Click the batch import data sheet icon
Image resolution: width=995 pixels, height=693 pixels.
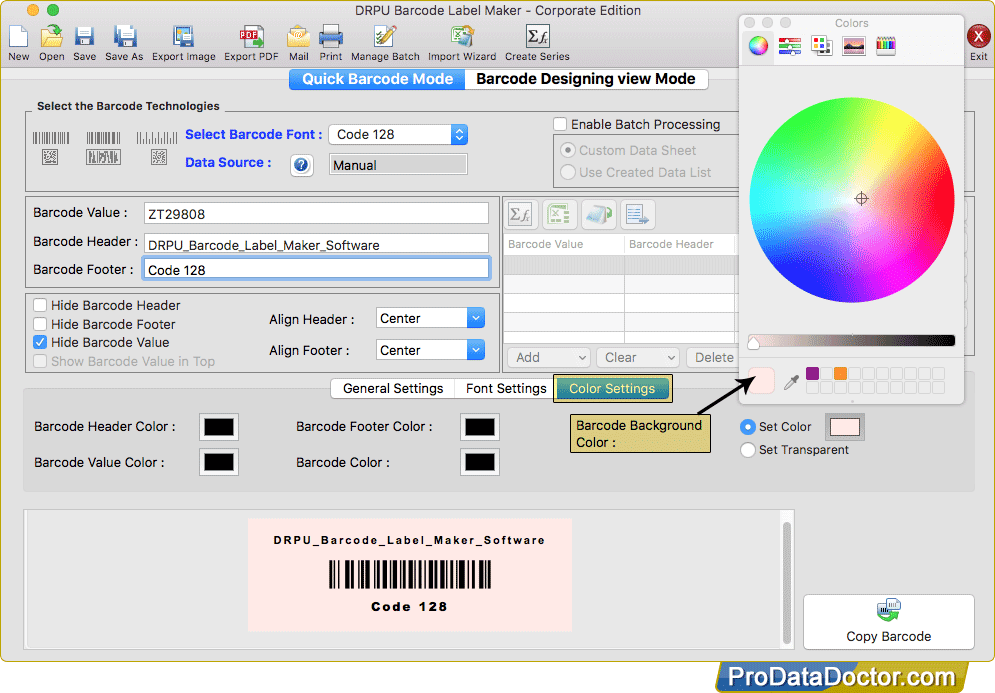click(x=599, y=214)
